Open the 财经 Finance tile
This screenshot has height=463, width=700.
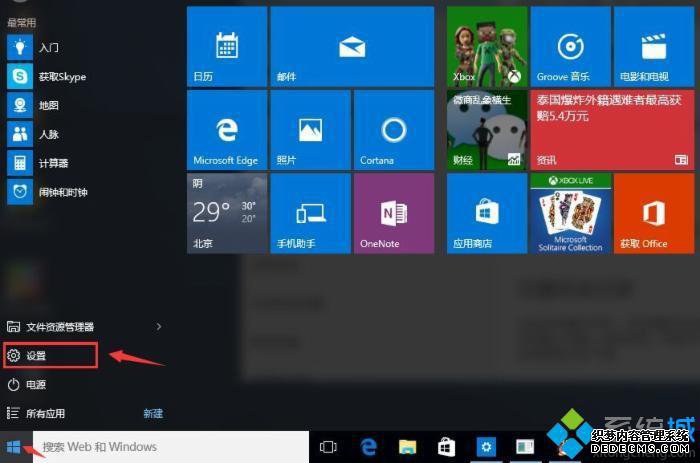pyautogui.click(x=487, y=130)
